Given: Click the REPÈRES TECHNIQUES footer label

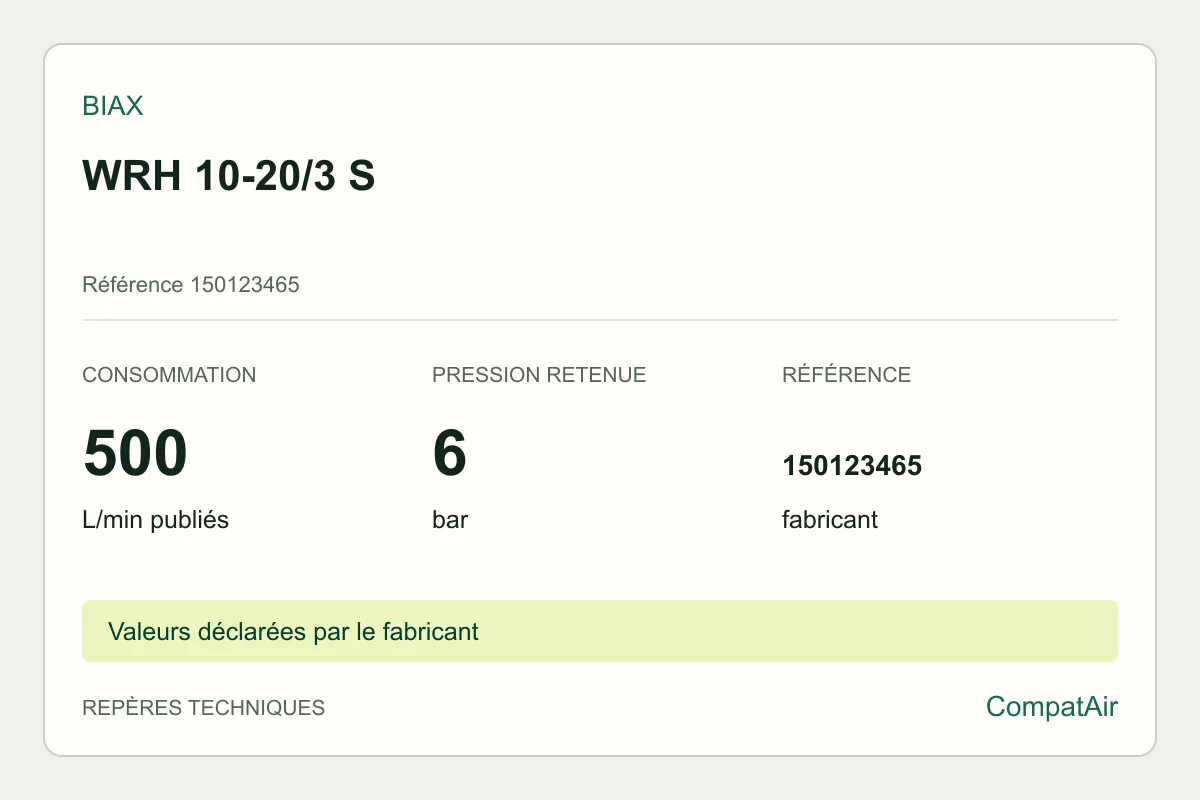Looking at the screenshot, I should (x=203, y=708).
